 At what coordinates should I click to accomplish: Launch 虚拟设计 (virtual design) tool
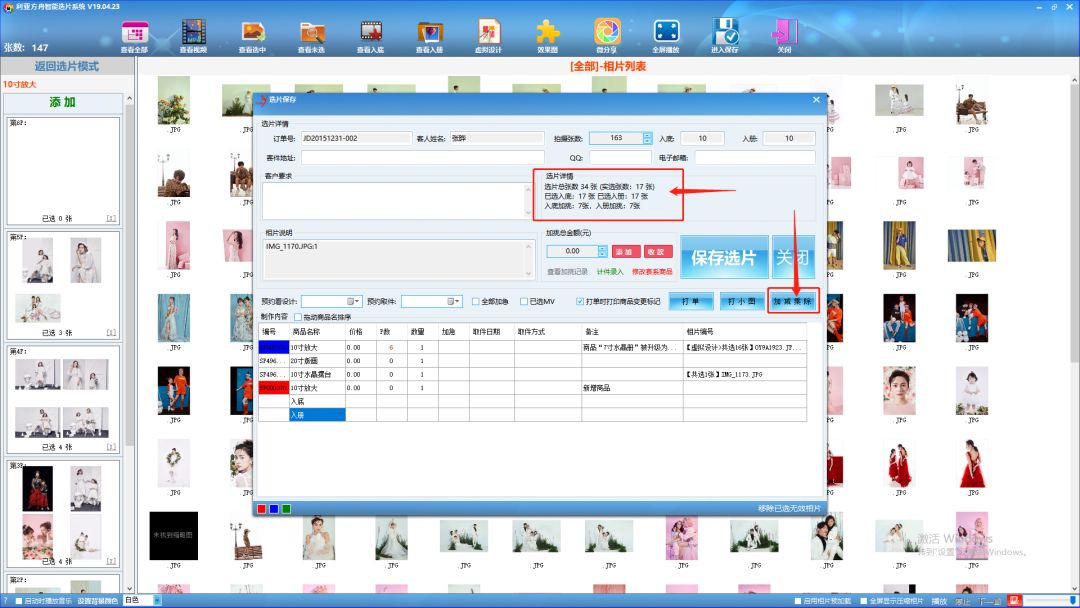click(x=489, y=36)
